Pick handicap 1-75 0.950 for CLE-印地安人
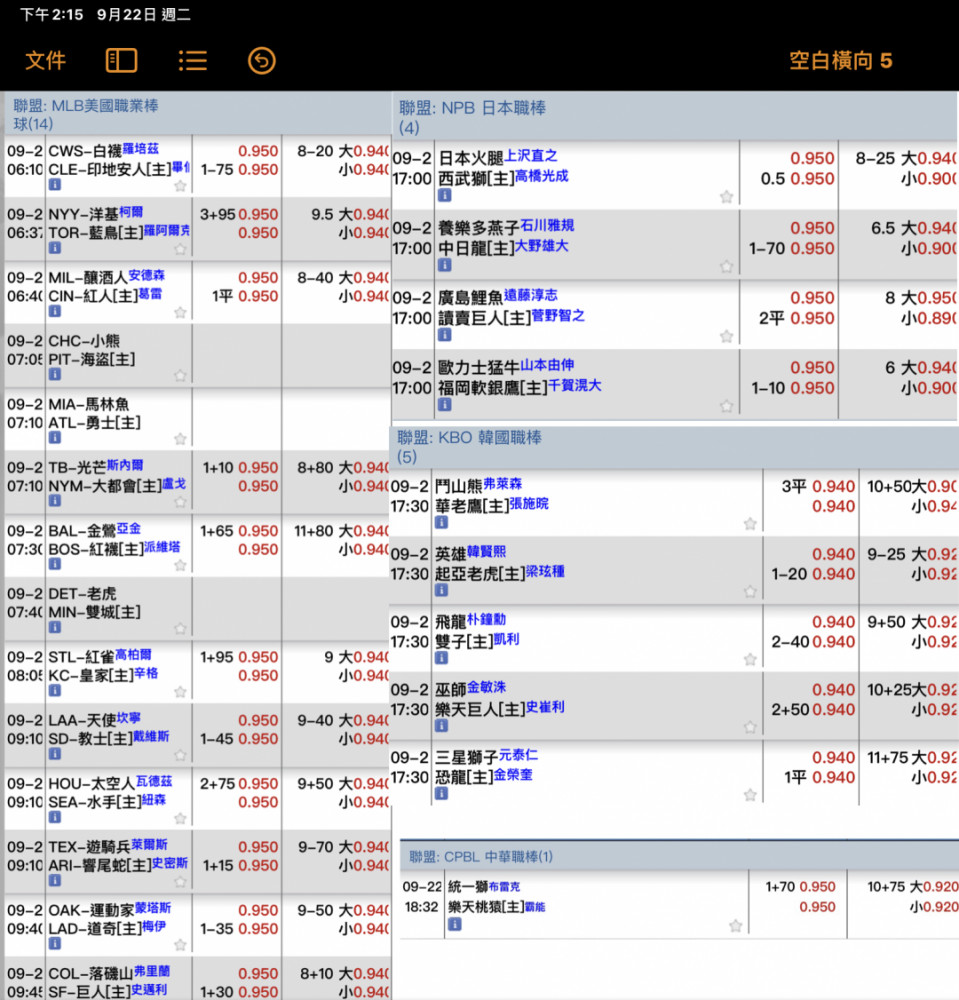The image size is (959, 1000). (x=239, y=170)
